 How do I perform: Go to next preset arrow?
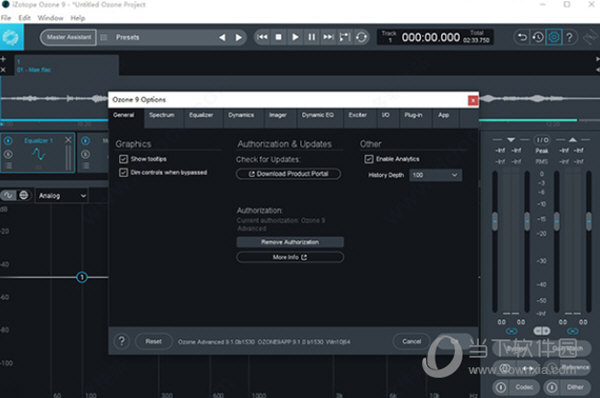238,38
